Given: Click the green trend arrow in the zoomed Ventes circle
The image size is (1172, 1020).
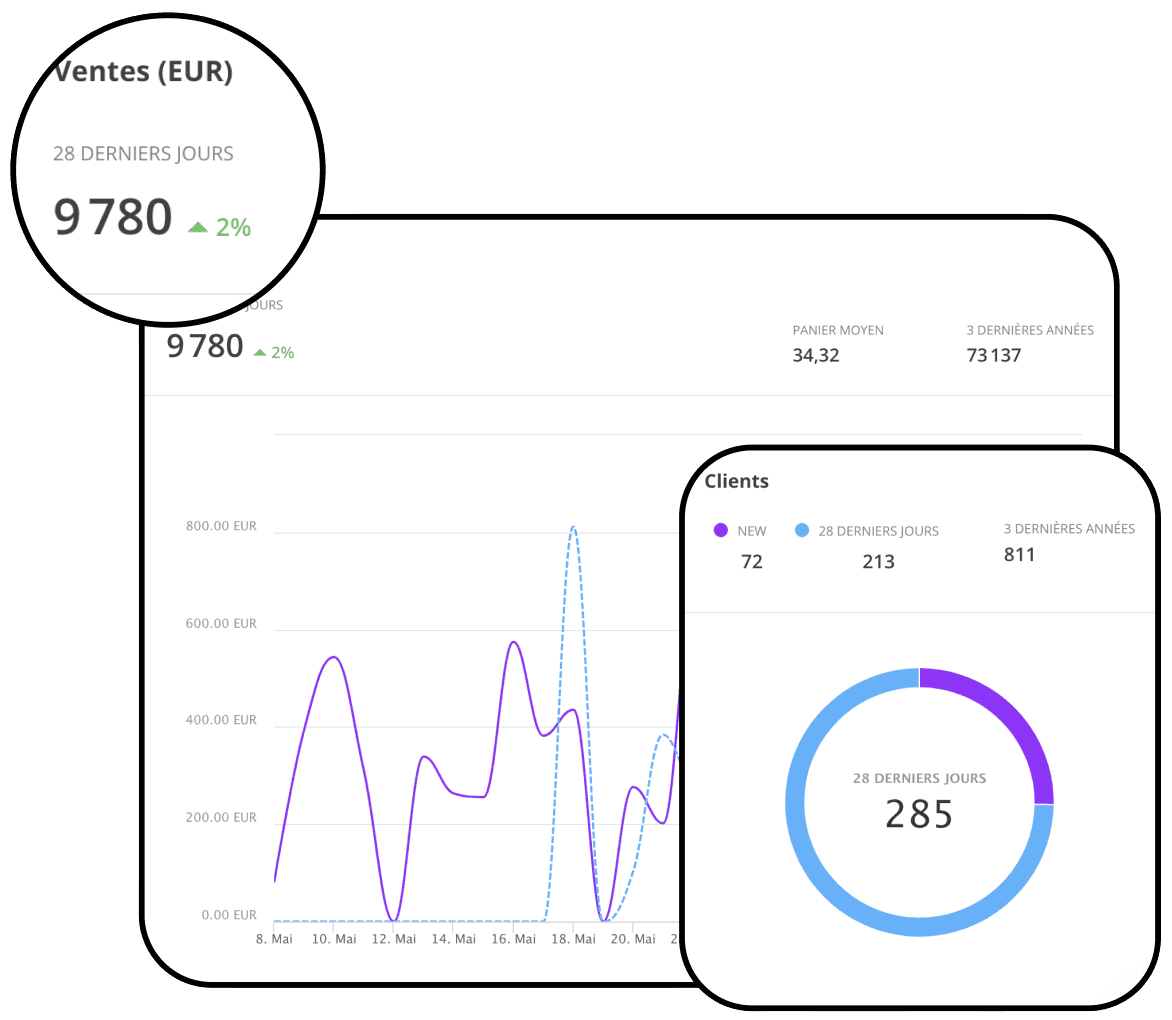Looking at the screenshot, I should pos(197,227).
